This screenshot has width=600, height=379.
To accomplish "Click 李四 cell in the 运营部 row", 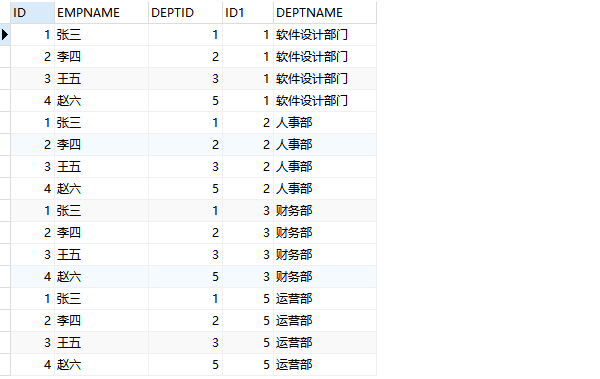I will (101, 320).
